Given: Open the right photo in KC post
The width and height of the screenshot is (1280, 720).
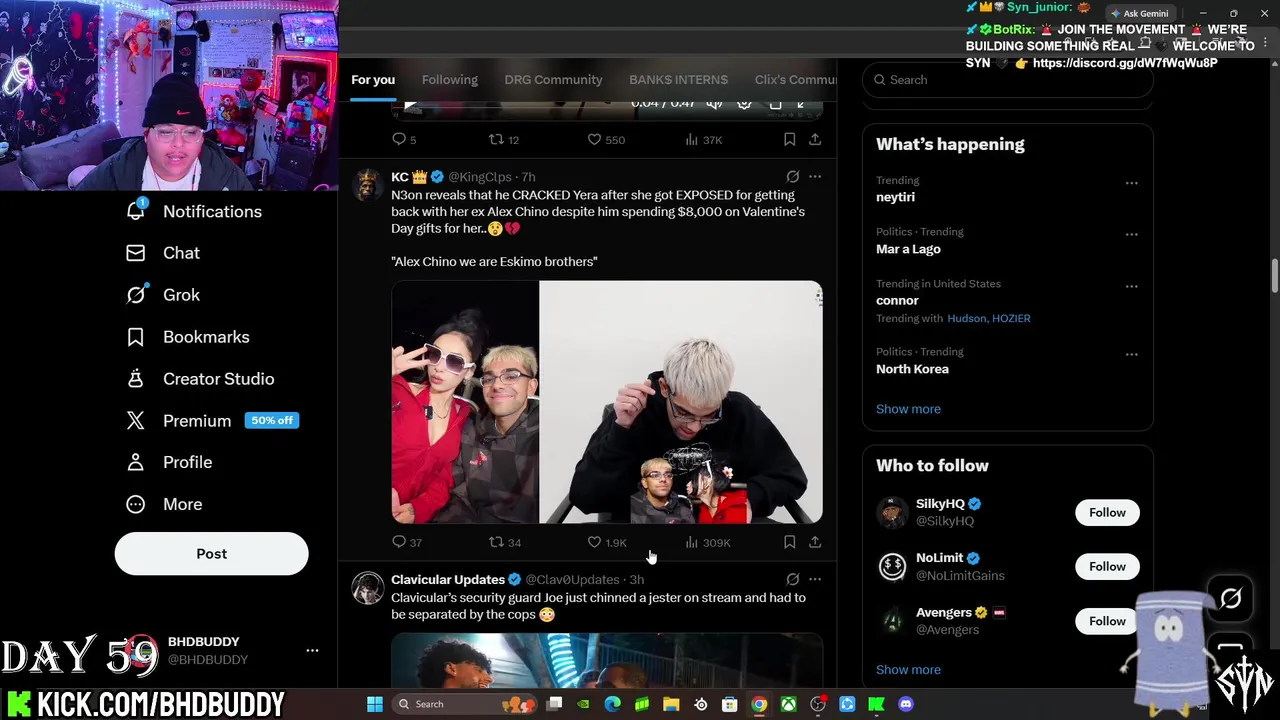Looking at the screenshot, I should [x=681, y=402].
